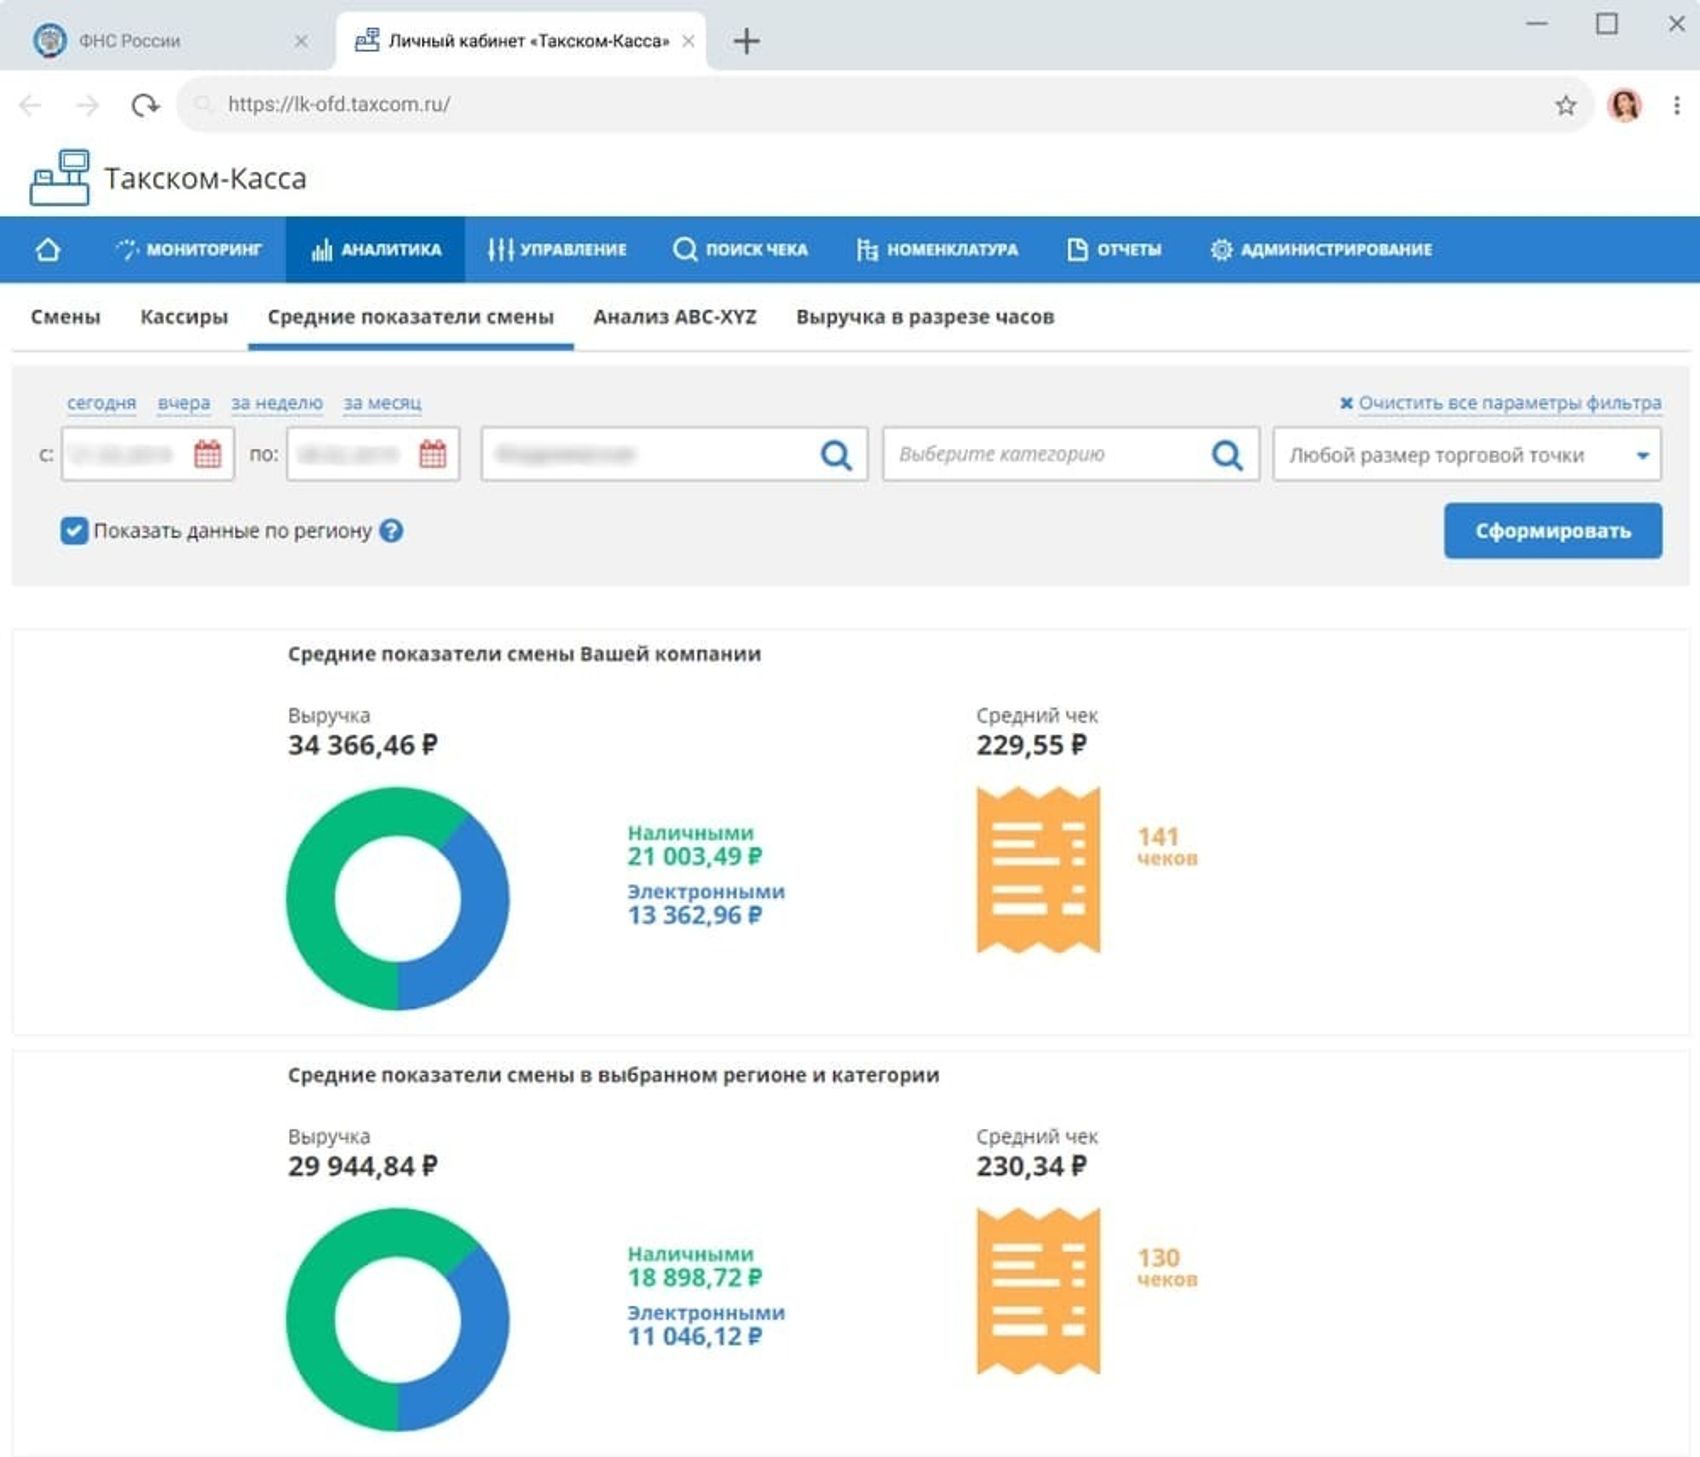Screen dimensions: 1700x1457
Task: Go to home icon in navigation bar
Action: pyautogui.click(x=47, y=249)
